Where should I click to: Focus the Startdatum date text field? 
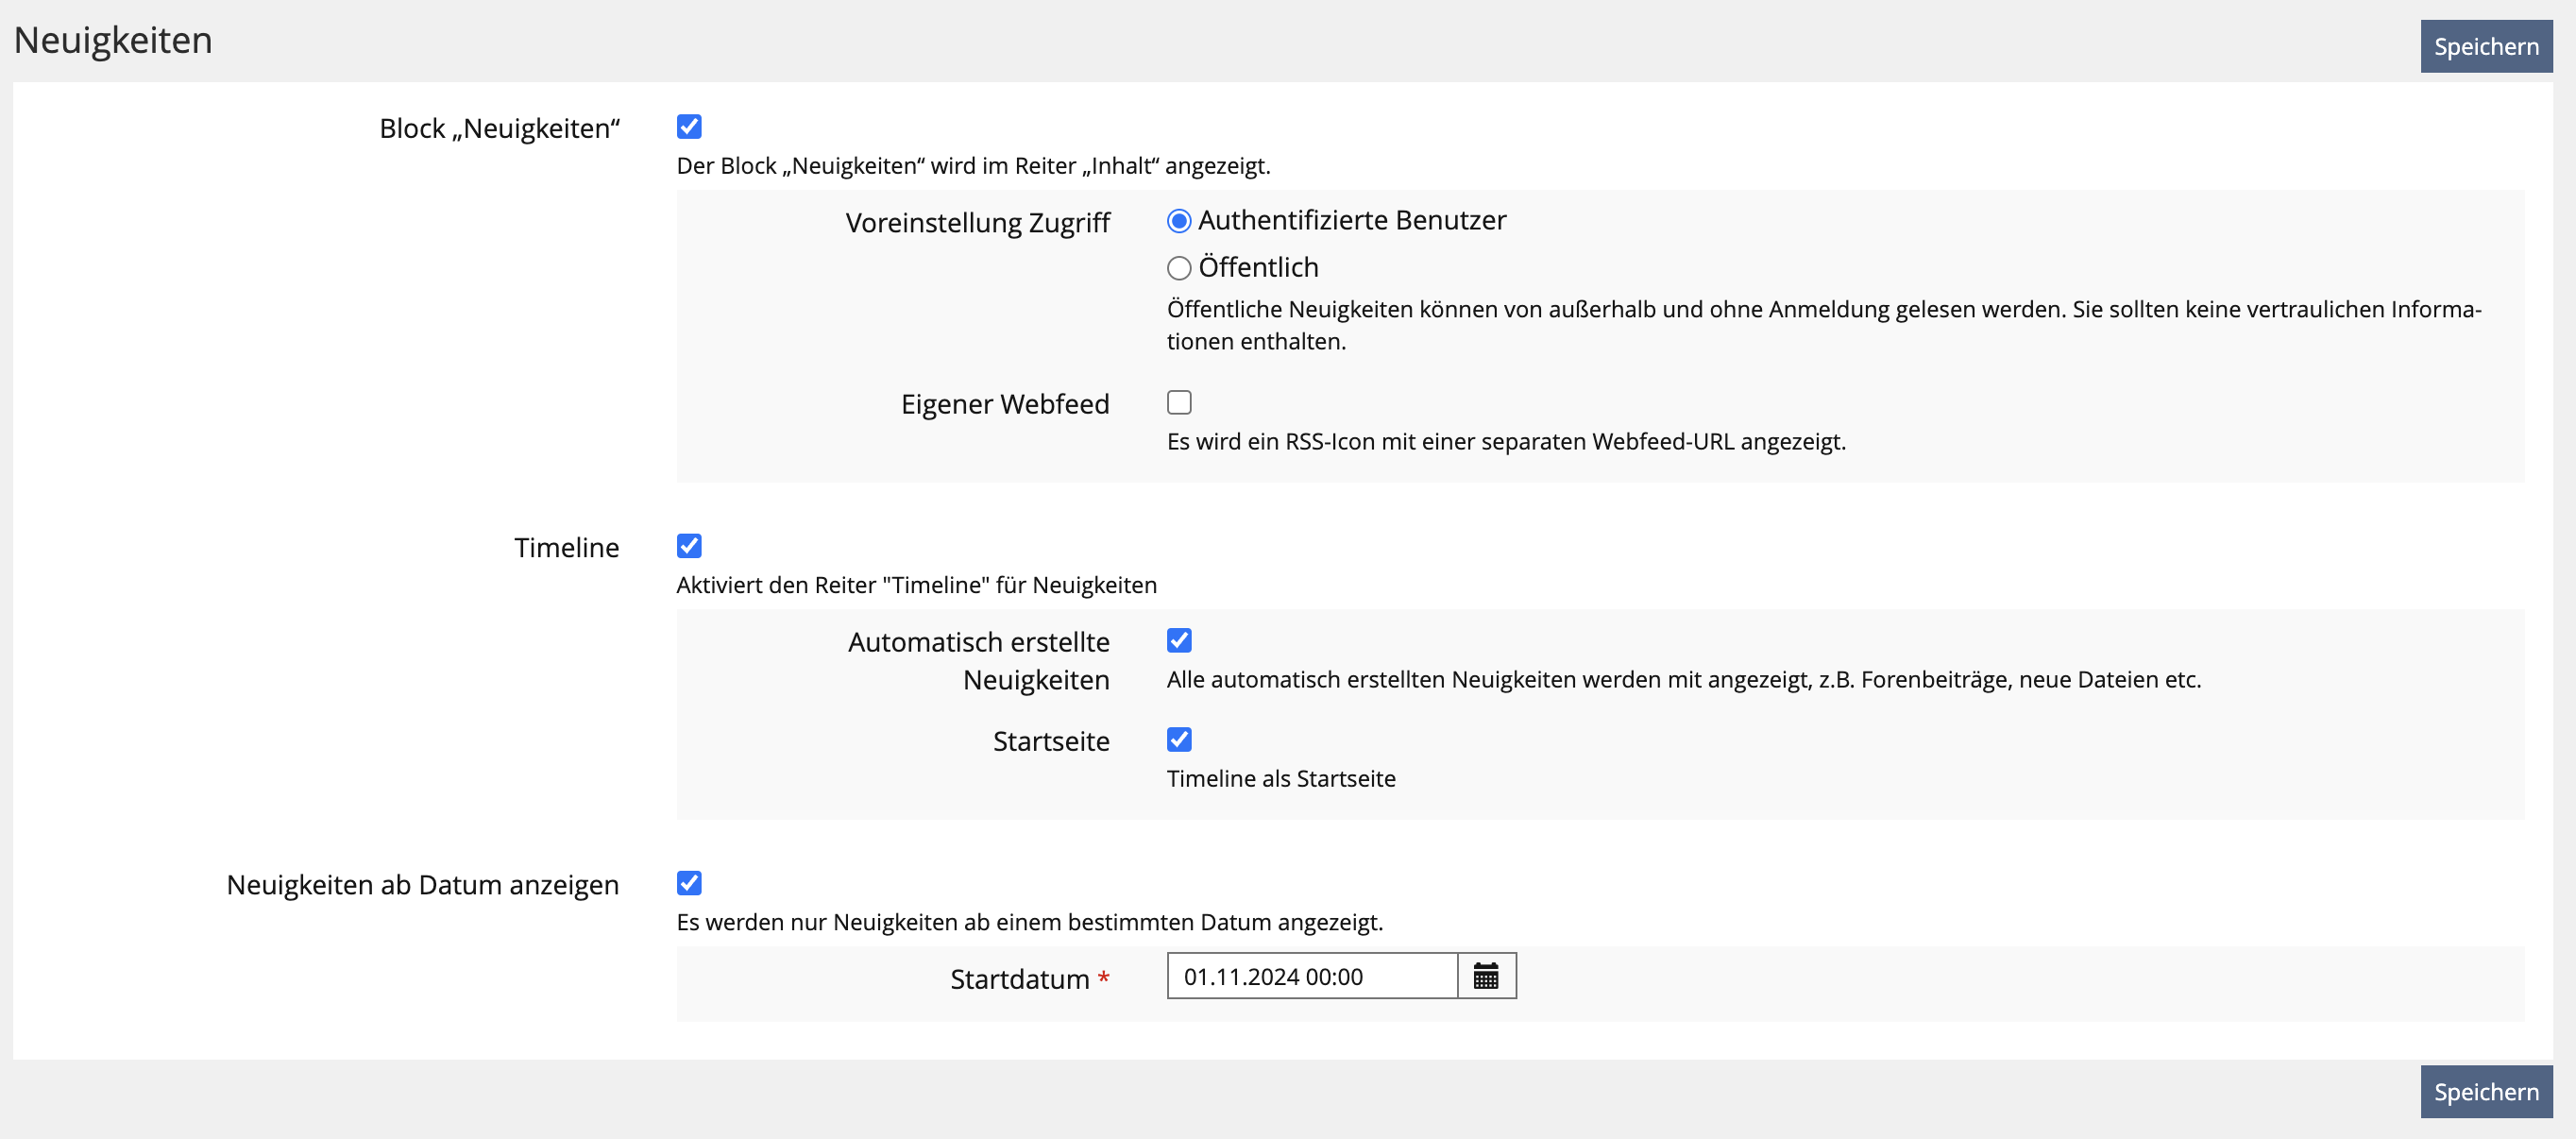1311,976
